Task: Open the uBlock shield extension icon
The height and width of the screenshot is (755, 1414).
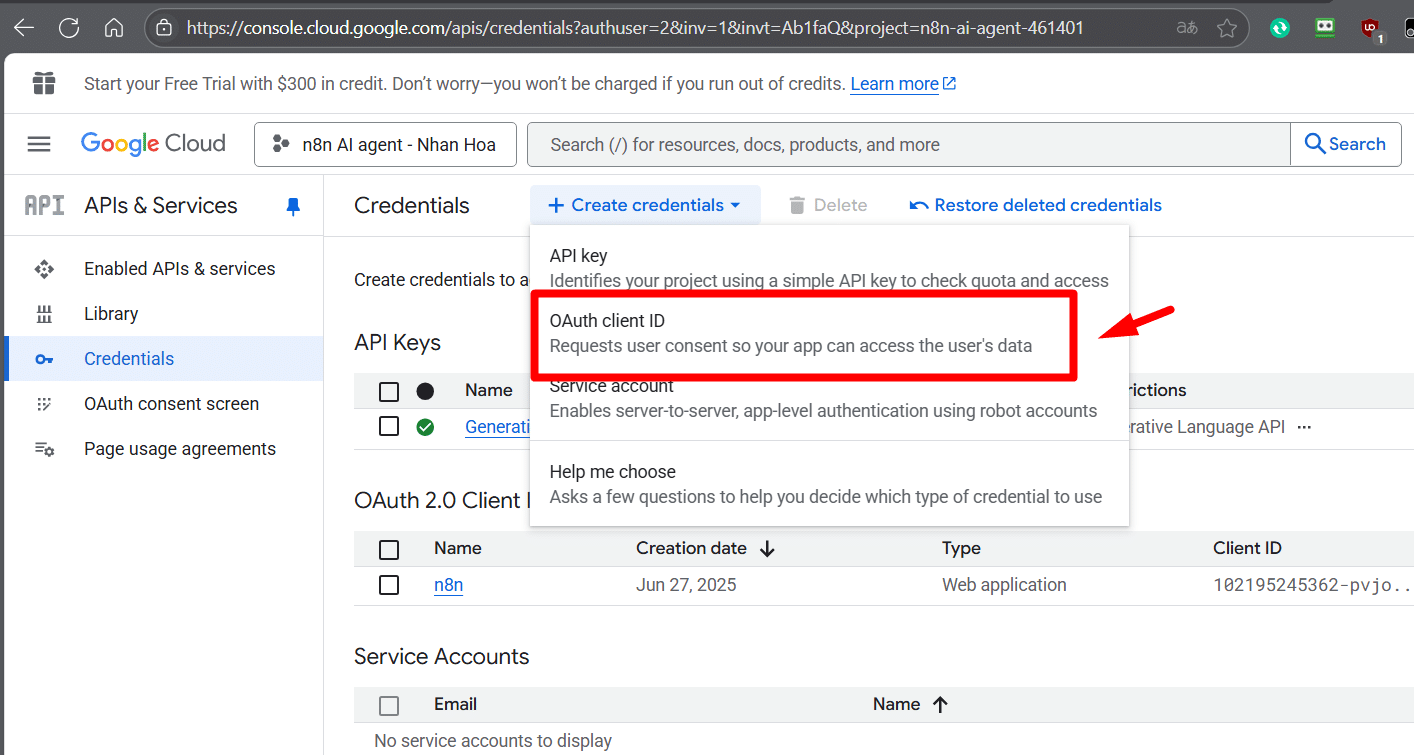Action: point(1371,29)
